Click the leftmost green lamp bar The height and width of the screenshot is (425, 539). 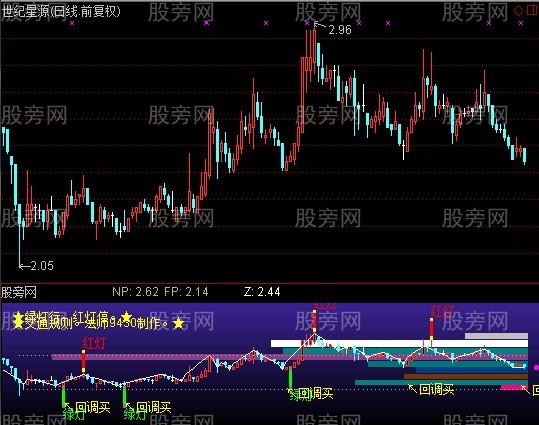tap(63, 396)
